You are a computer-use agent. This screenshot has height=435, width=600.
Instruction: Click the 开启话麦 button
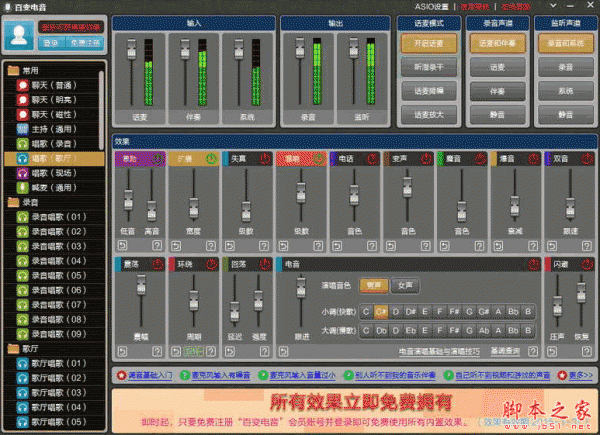[429, 43]
